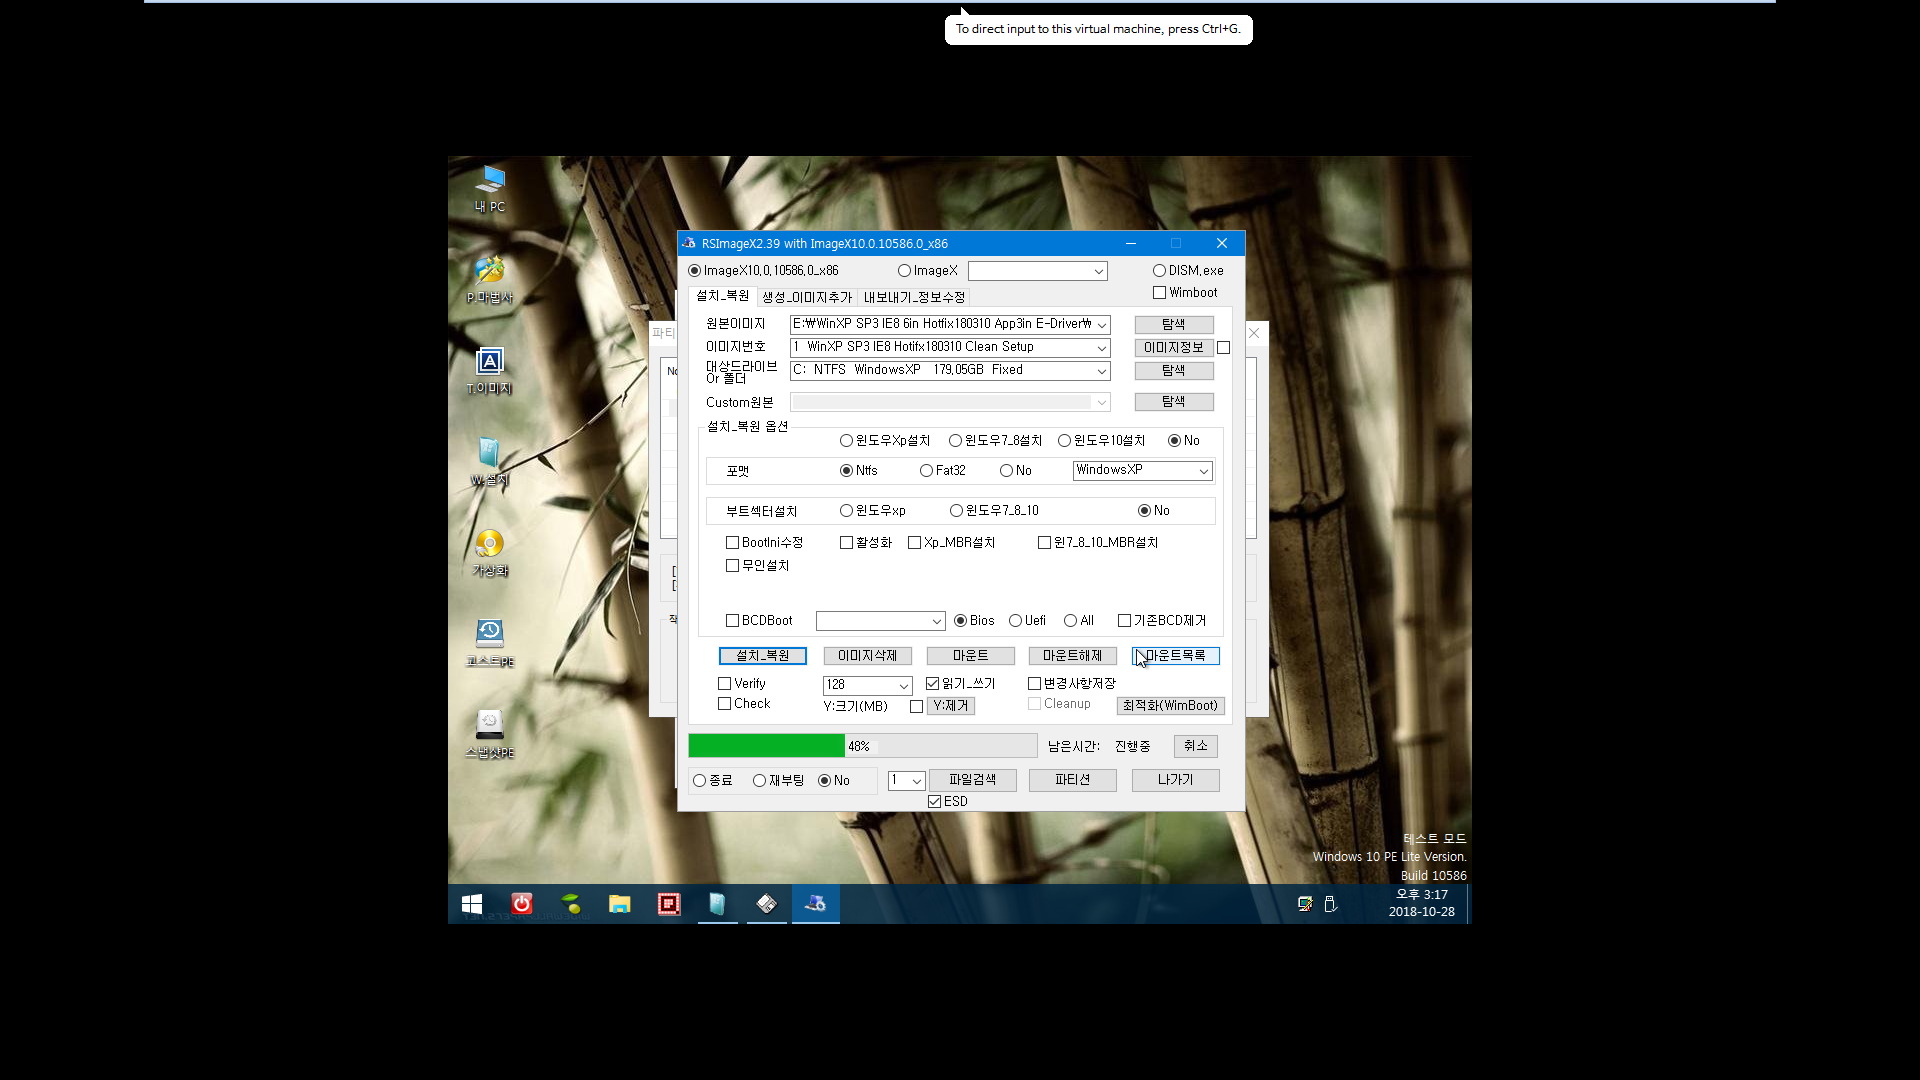Tick the BootIni수정 checkbox
Image resolution: width=1920 pixels, height=1080 pixels.
(x=764, y=543)
